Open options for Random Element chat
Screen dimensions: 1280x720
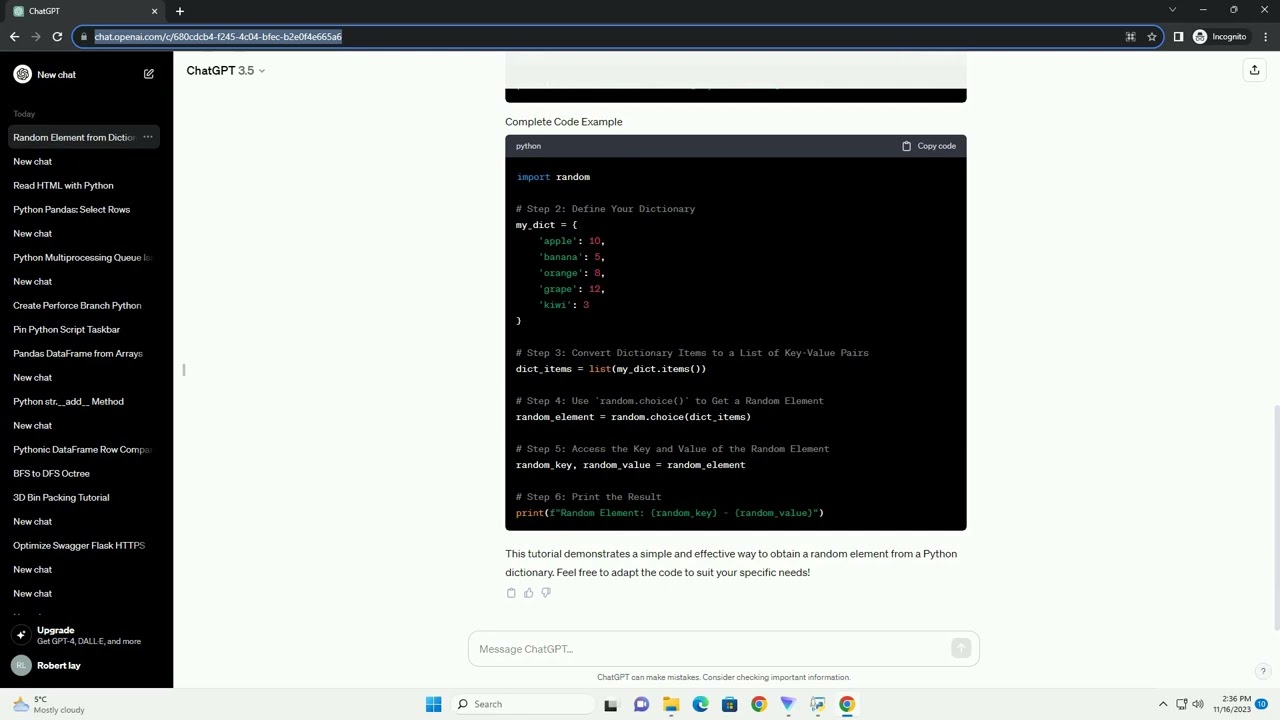click(x=147, y=137)
